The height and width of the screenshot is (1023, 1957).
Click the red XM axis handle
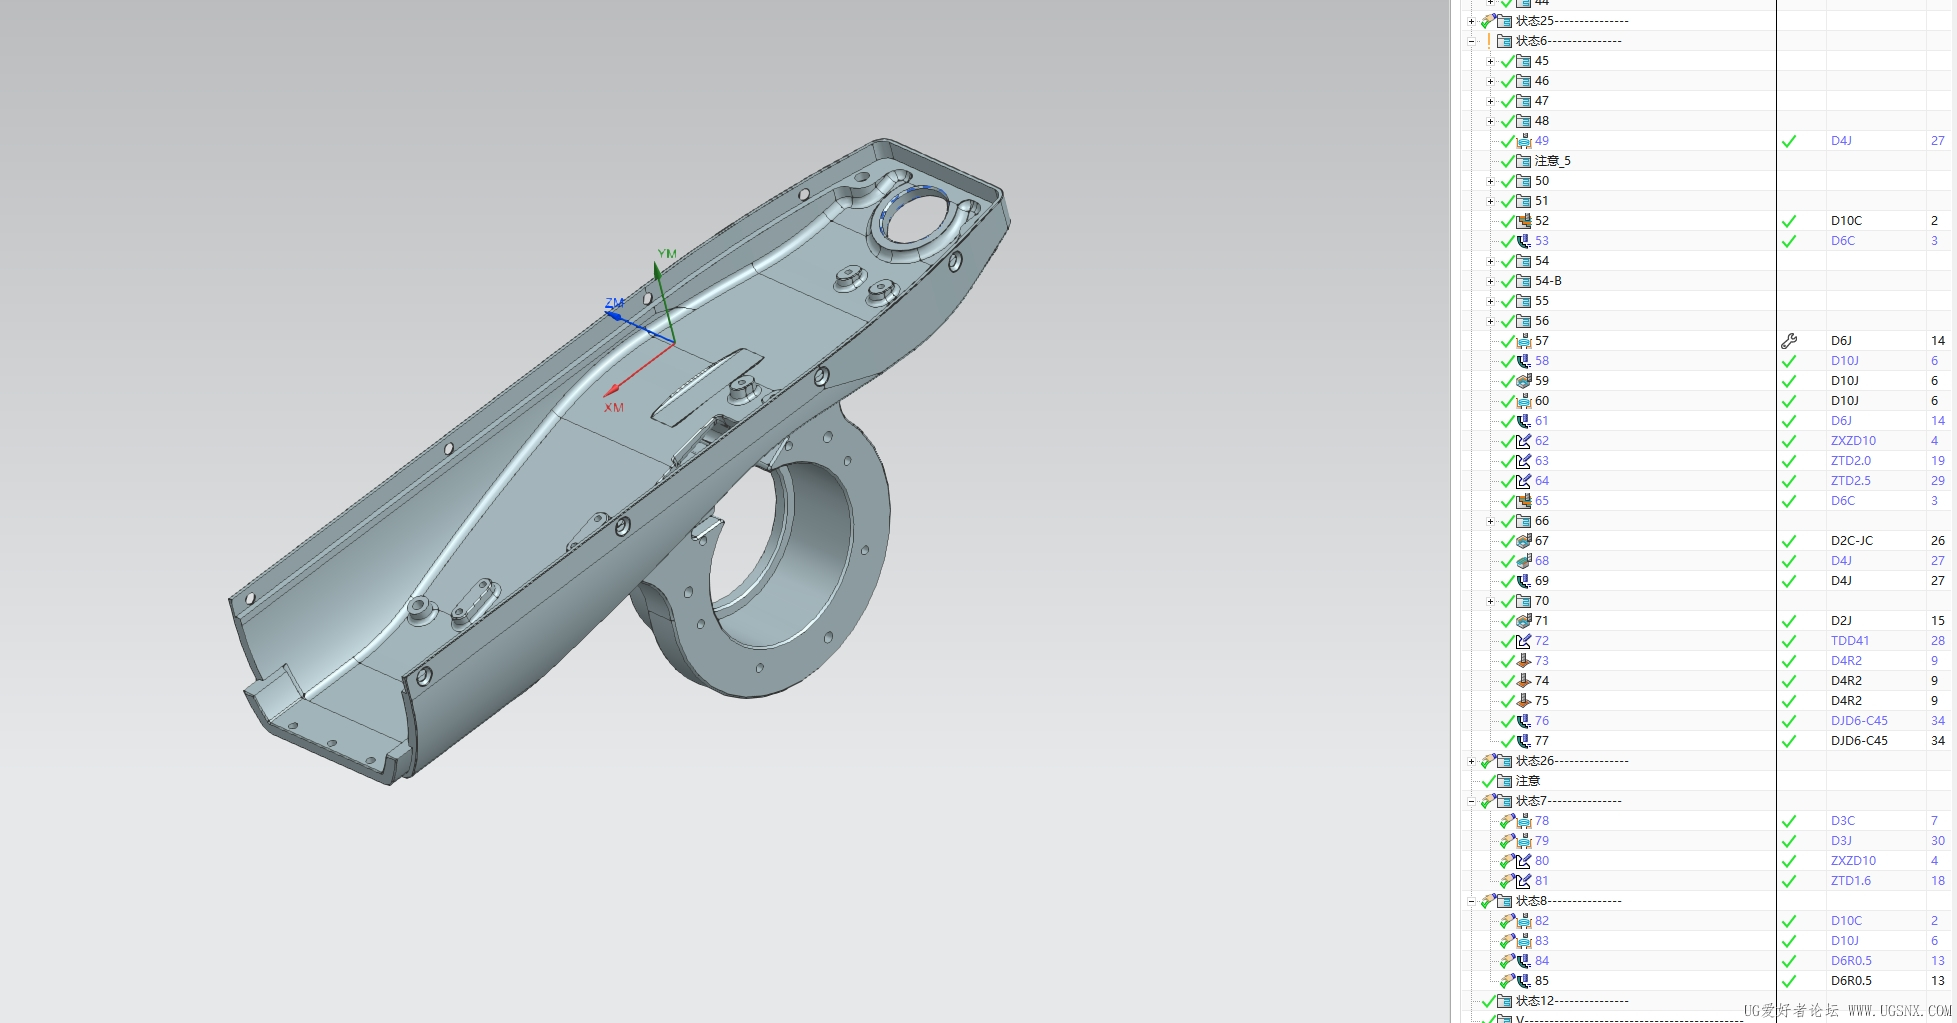pyautogui.click(x=613, y=392)
